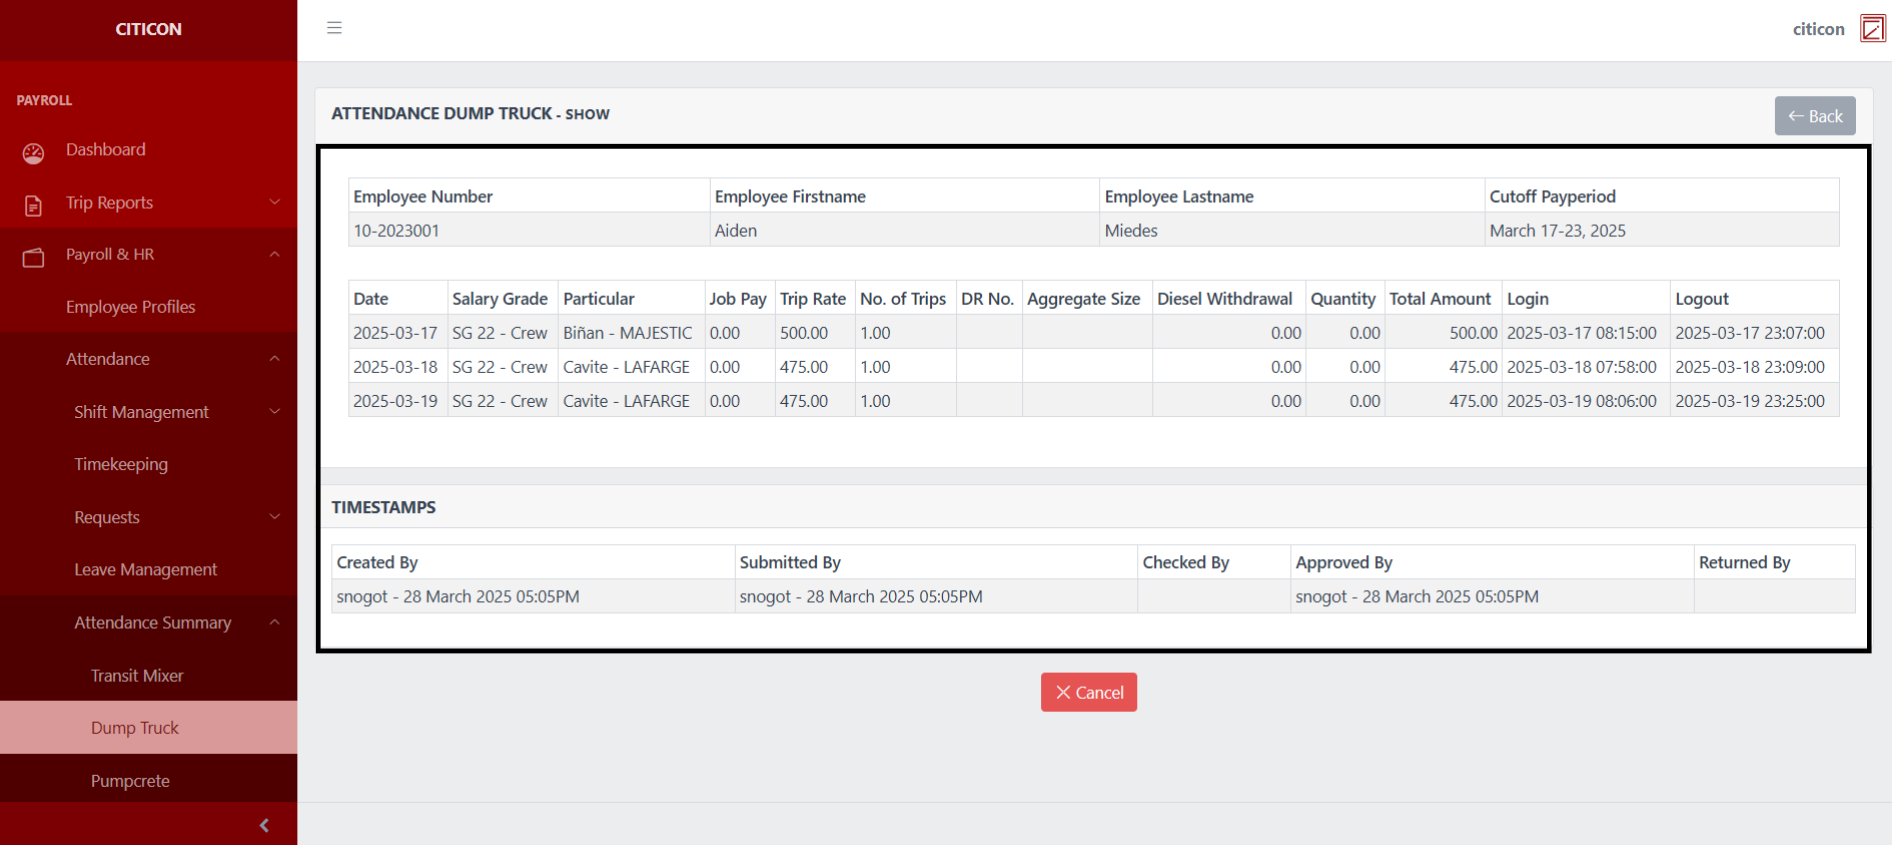
Task: Collapse sidebar using bottom arrow icon
Action: coord(264,825)
